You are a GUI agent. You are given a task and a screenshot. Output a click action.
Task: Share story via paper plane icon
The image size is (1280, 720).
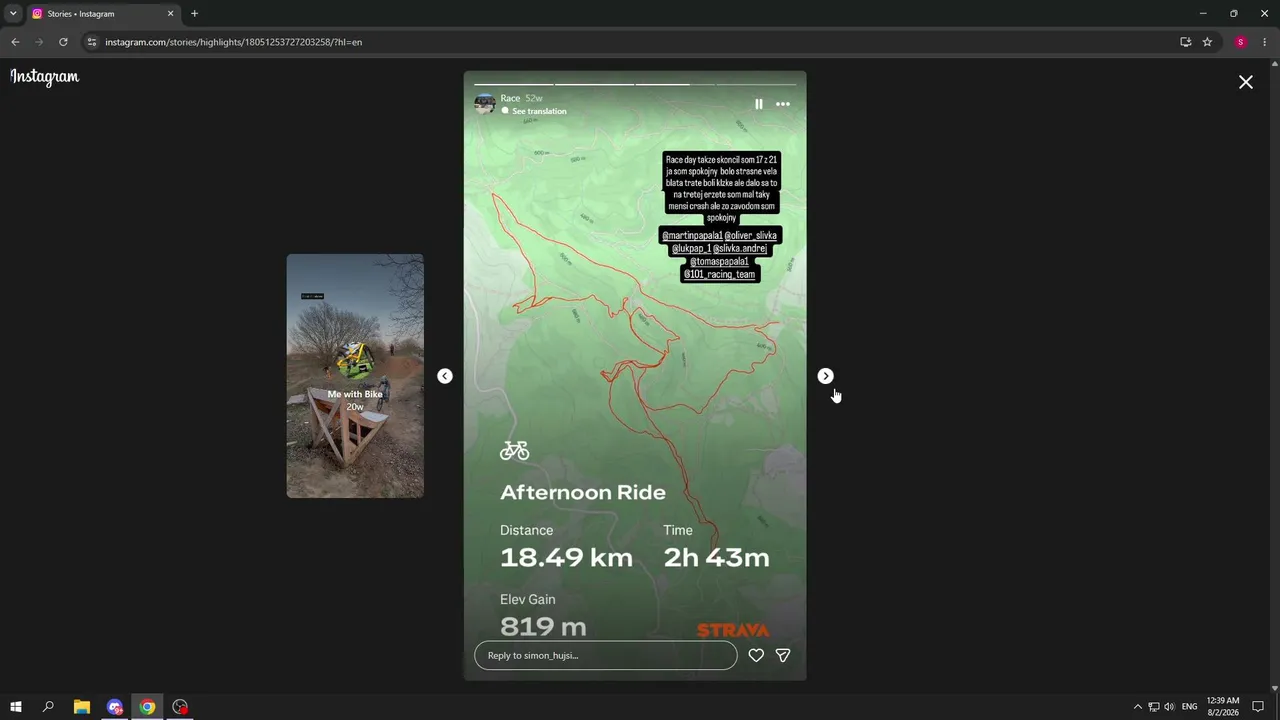pos(783,655)
